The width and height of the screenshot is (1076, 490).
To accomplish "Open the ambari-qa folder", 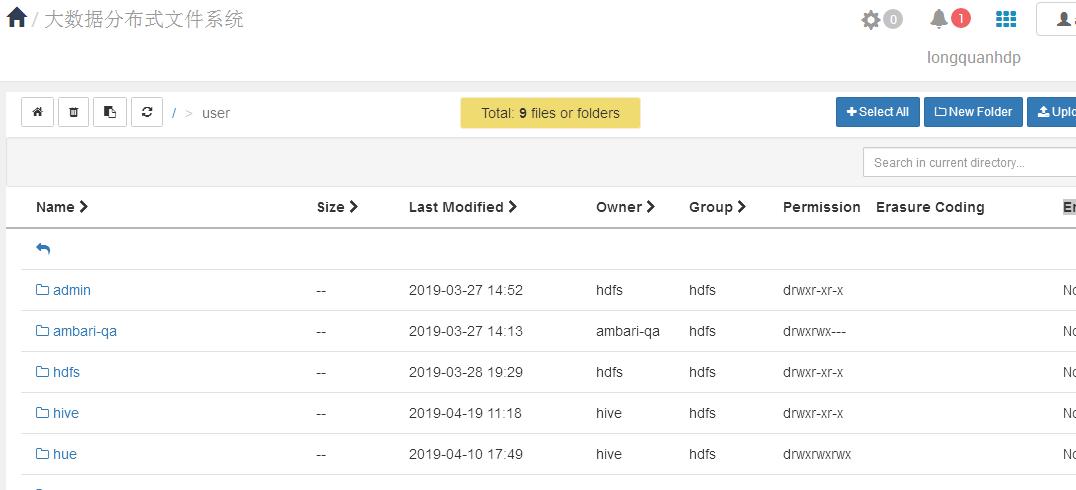I will point(84,331).
